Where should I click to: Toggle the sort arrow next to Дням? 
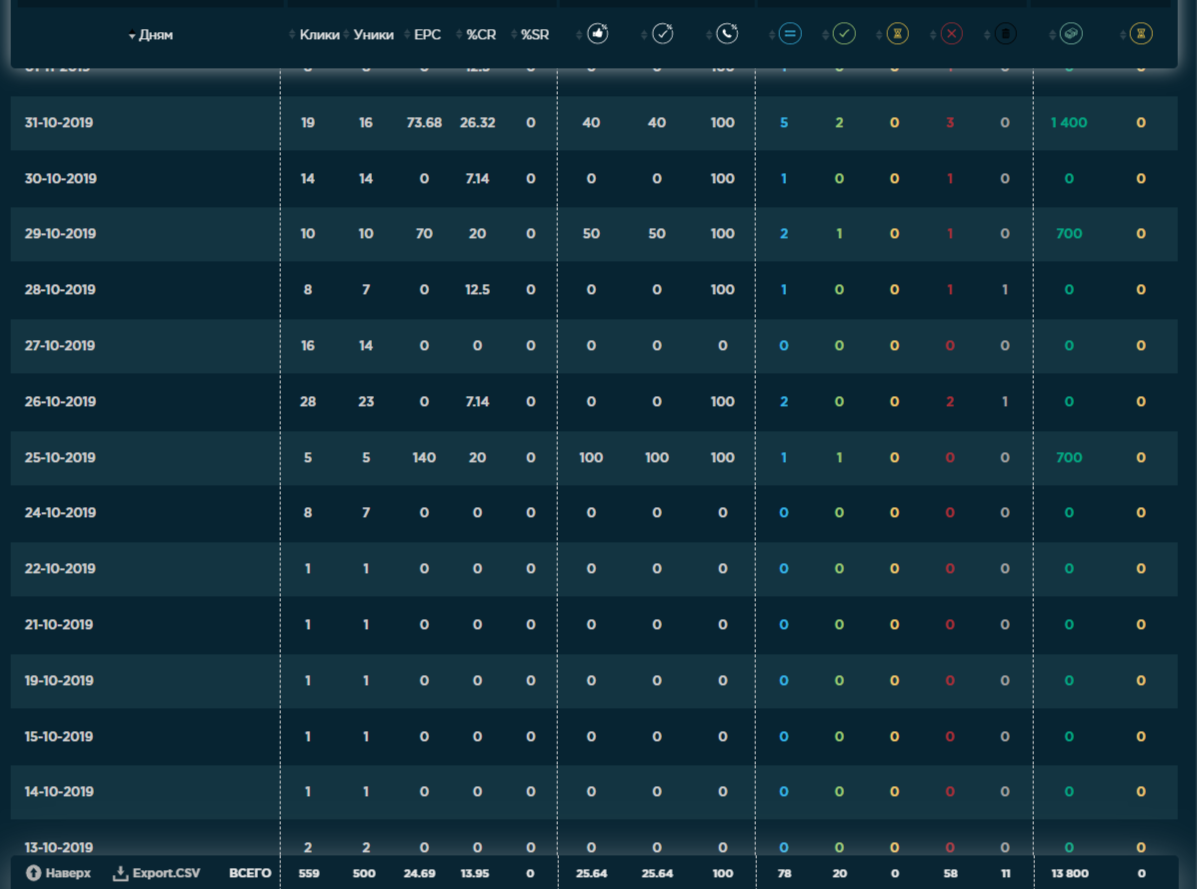click(x=132, y=36)
